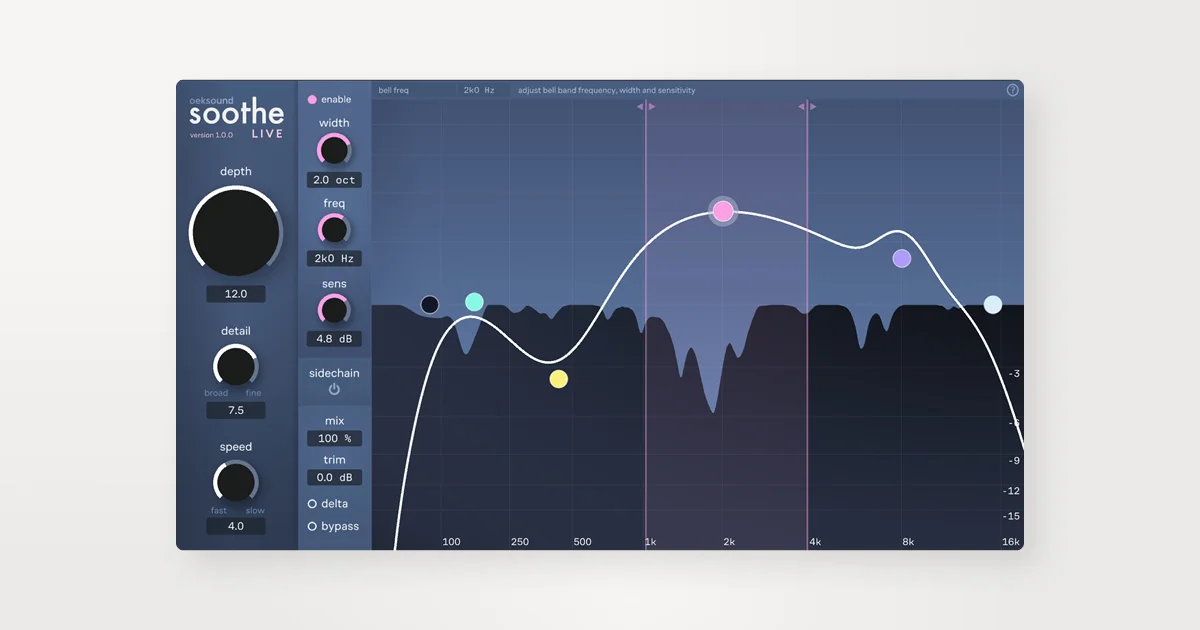Screen dimensions: 1200x630
Task: Click the 2.0 oct width value box
Action: click(x=334, y=180)
